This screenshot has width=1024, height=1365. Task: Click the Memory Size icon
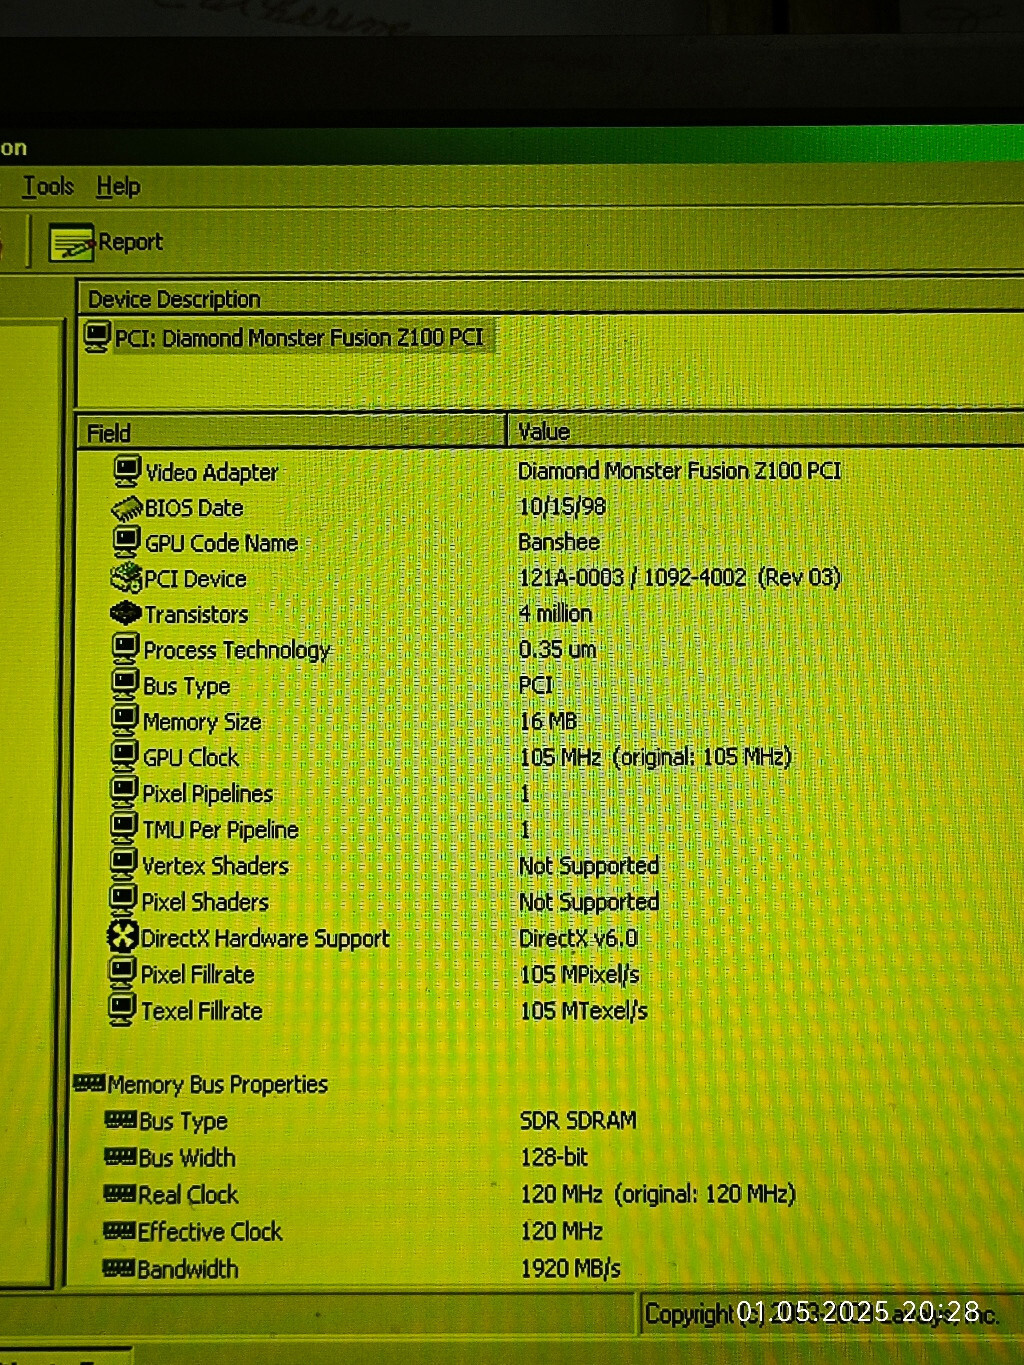coord(124,721)
